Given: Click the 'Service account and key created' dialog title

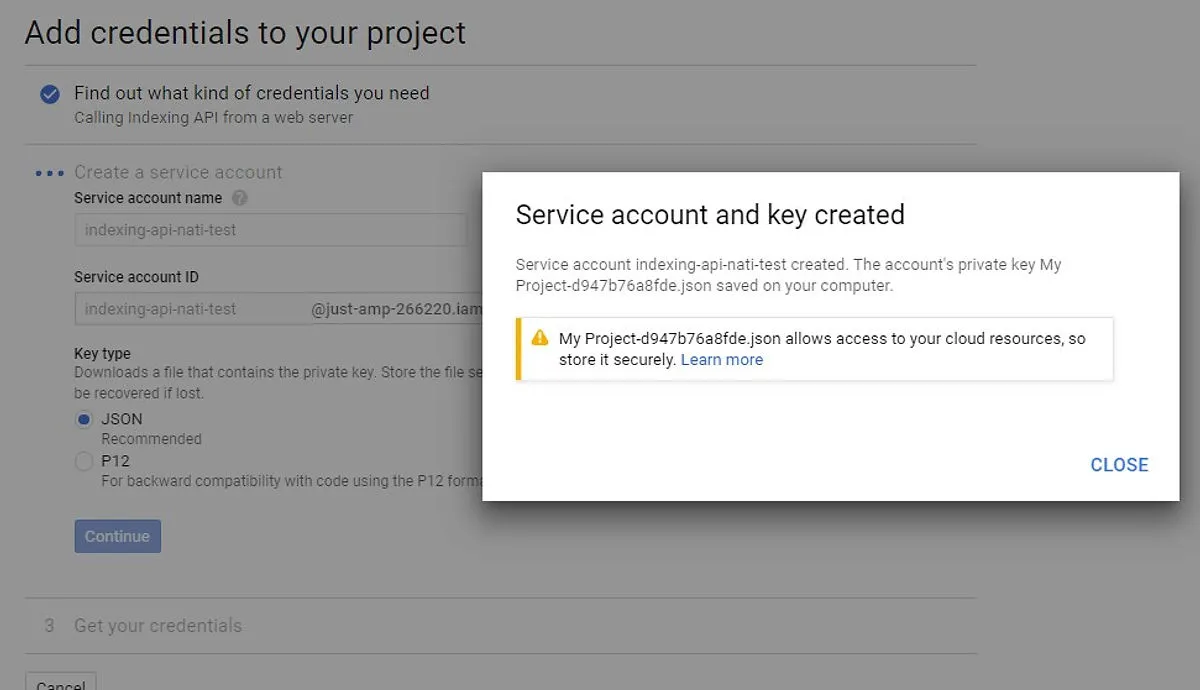Looking at the screenshot, I should 710,215.
